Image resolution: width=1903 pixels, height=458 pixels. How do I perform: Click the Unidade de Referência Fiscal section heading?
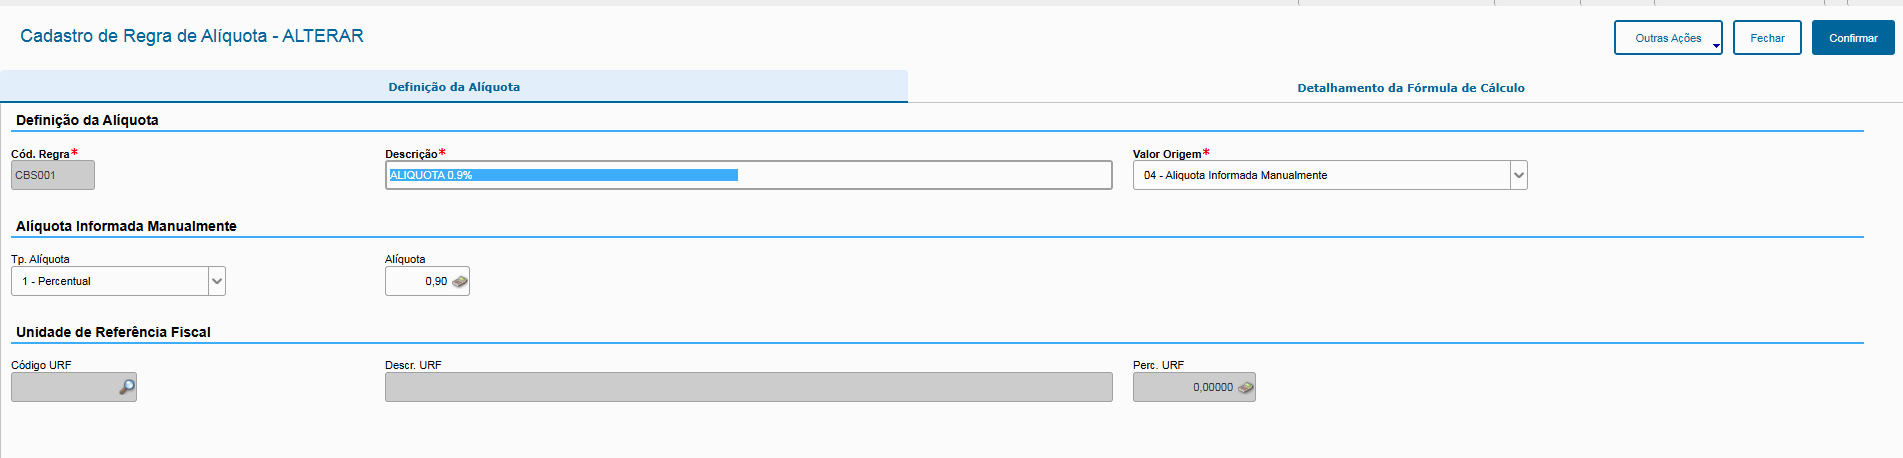[x=113, y=332]
